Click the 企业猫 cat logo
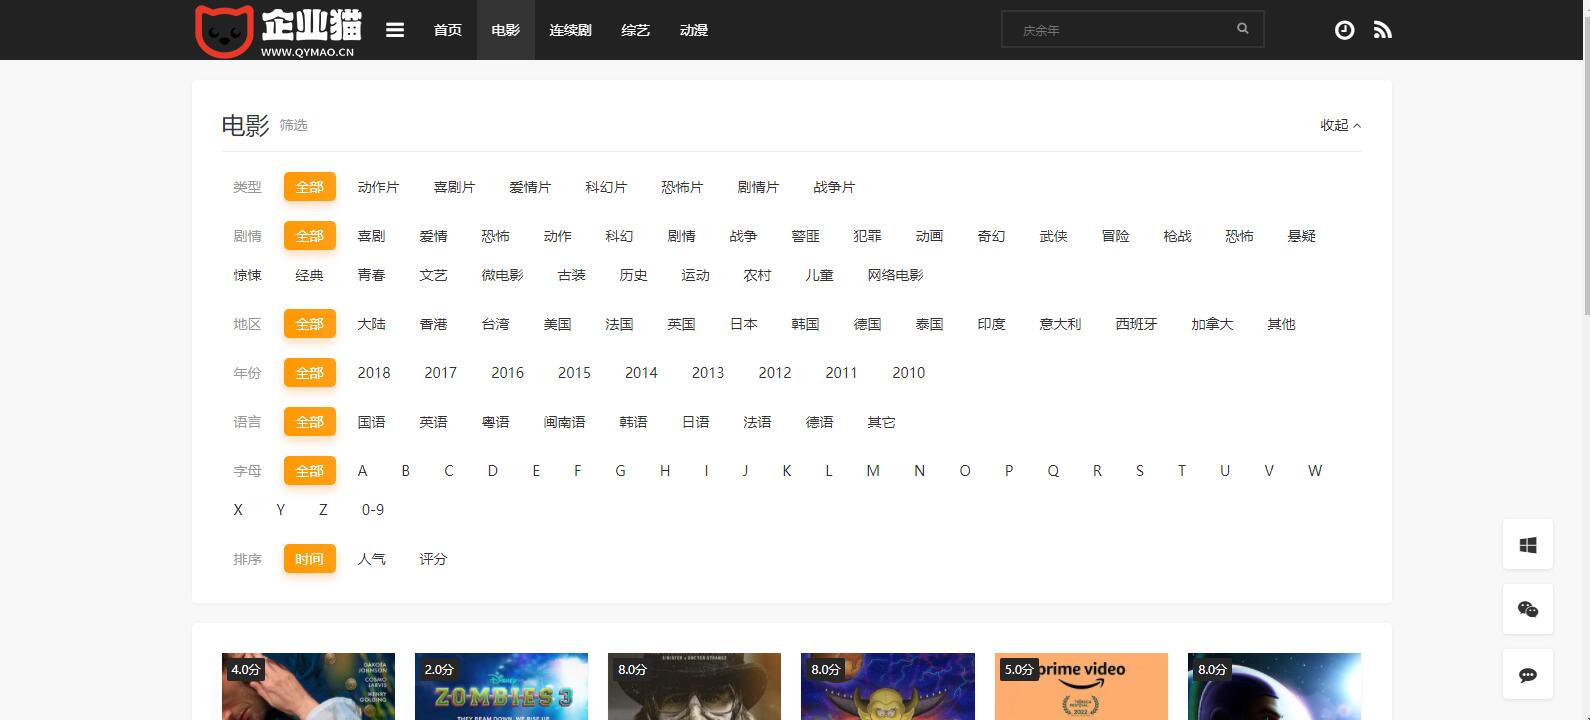Viewport: 1590px width, 720px height. point(277,30)
